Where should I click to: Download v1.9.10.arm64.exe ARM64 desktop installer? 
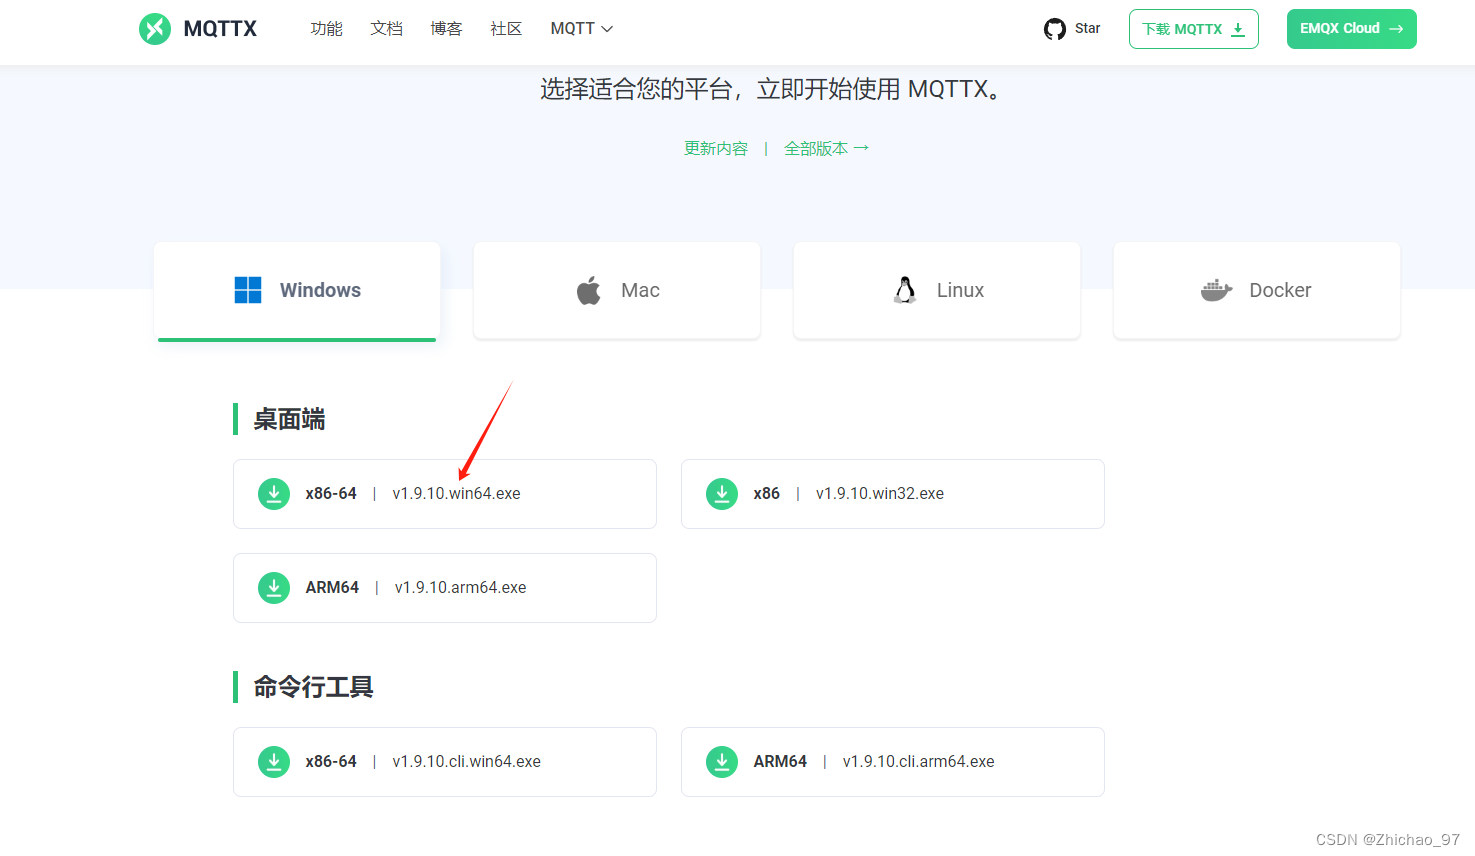[x=445, y=588]
